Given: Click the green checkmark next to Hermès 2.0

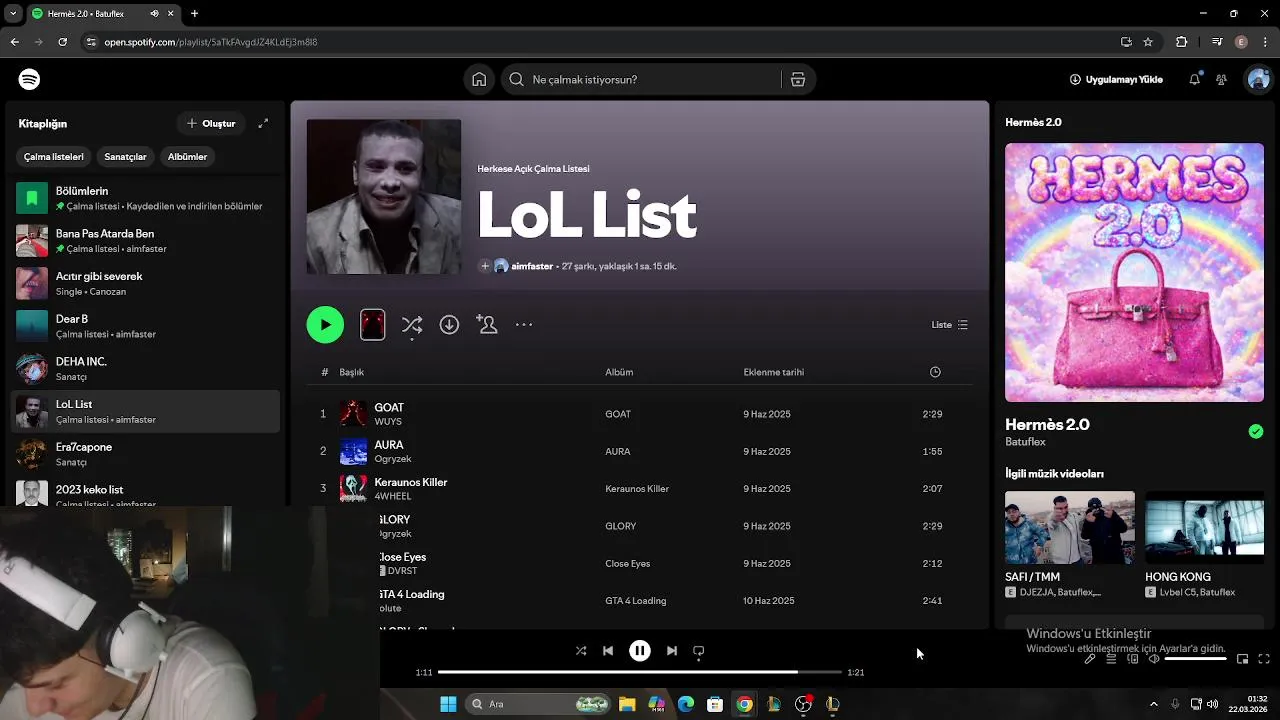Looking at the screenshot, I should (x=1256, y=431).
